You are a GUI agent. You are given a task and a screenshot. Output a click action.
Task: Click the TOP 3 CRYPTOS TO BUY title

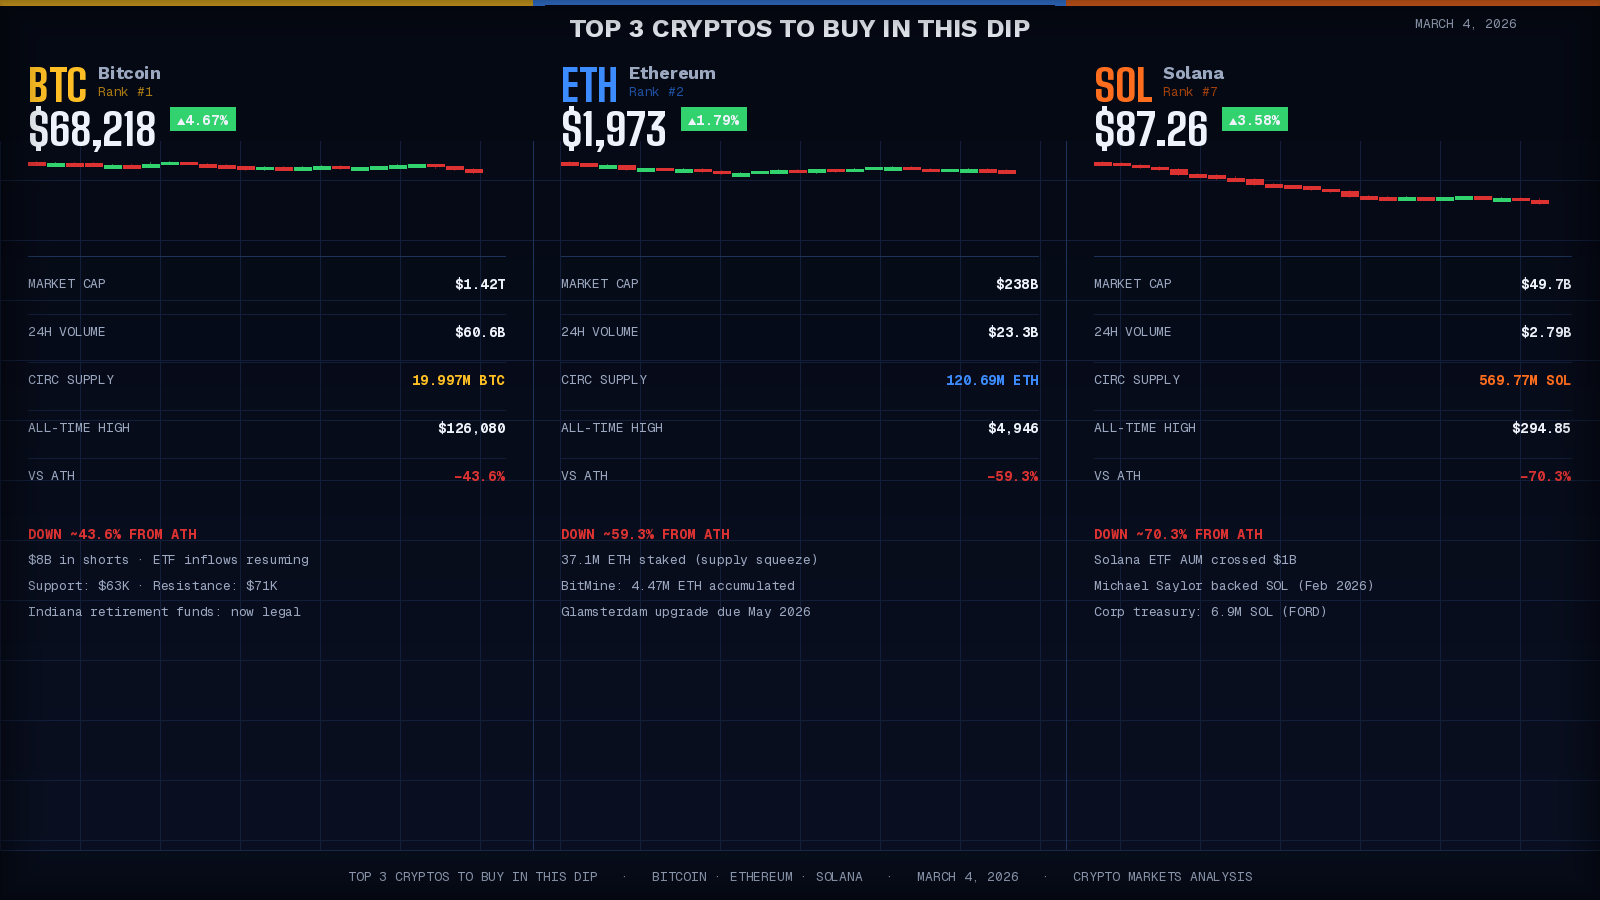[x=800, y=29]
